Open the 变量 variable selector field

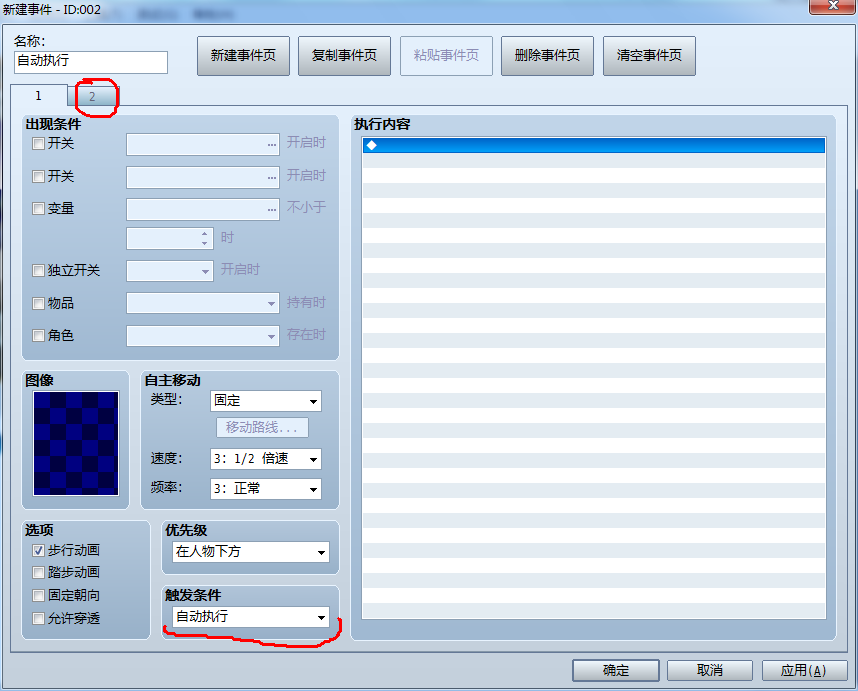point(203,210)
